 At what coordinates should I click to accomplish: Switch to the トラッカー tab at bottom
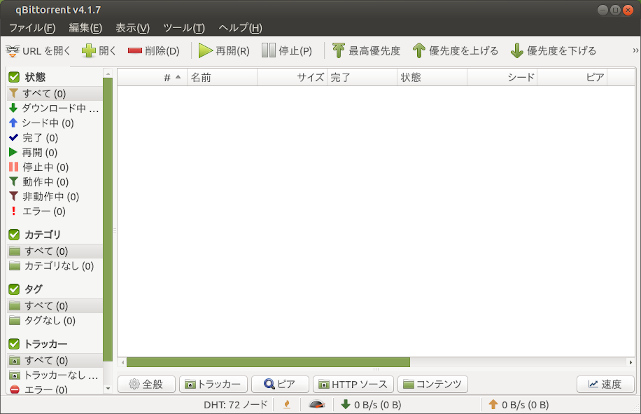click(x=212, y=384)
